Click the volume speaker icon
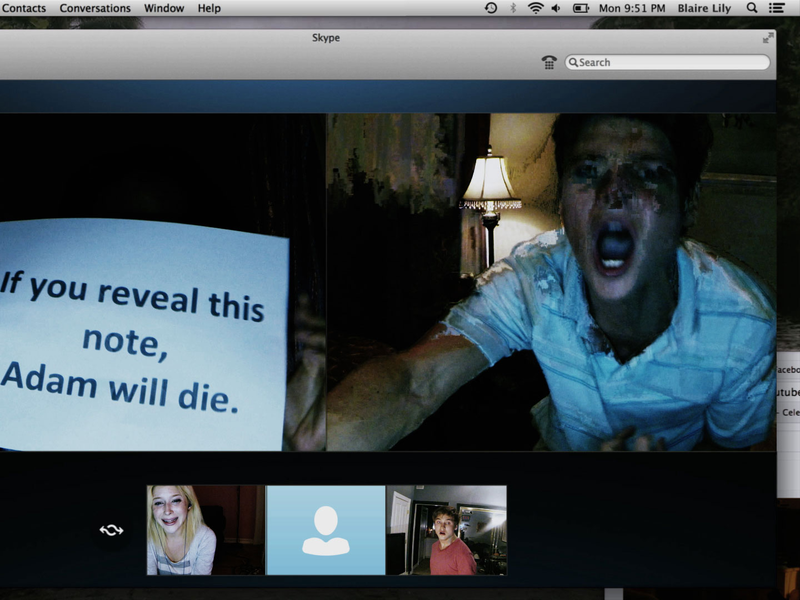This screenshot has width=800, height=600. 556,8
